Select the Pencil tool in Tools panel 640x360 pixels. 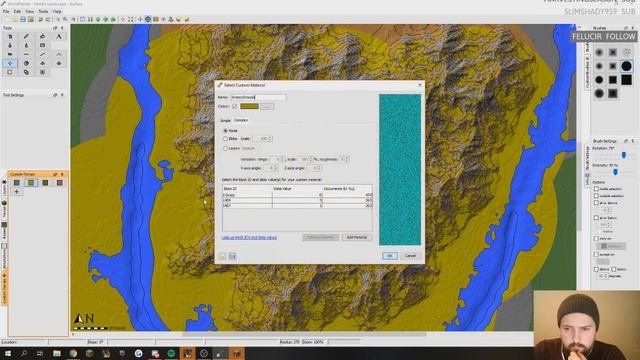tap(26, 36)
